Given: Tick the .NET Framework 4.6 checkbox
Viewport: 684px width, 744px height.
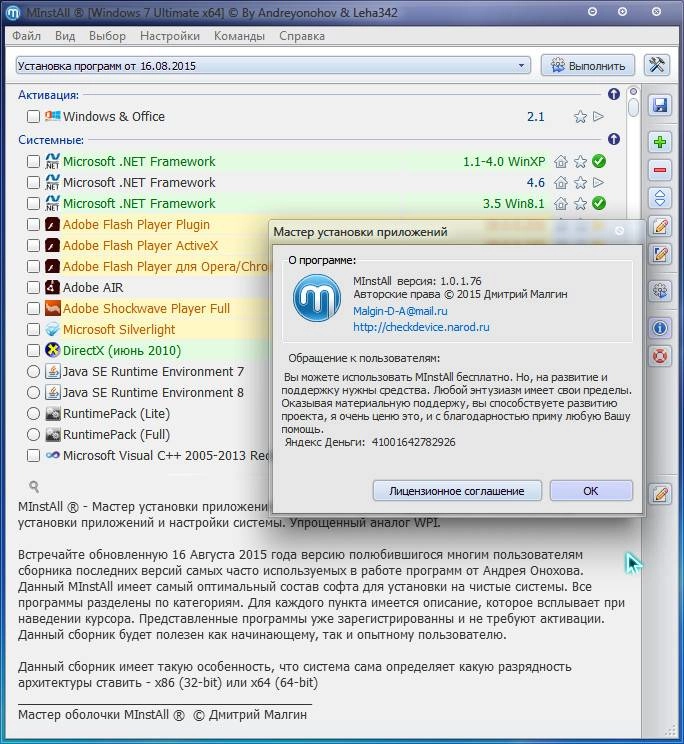Looking at the screenshot, I should (33, 182).
